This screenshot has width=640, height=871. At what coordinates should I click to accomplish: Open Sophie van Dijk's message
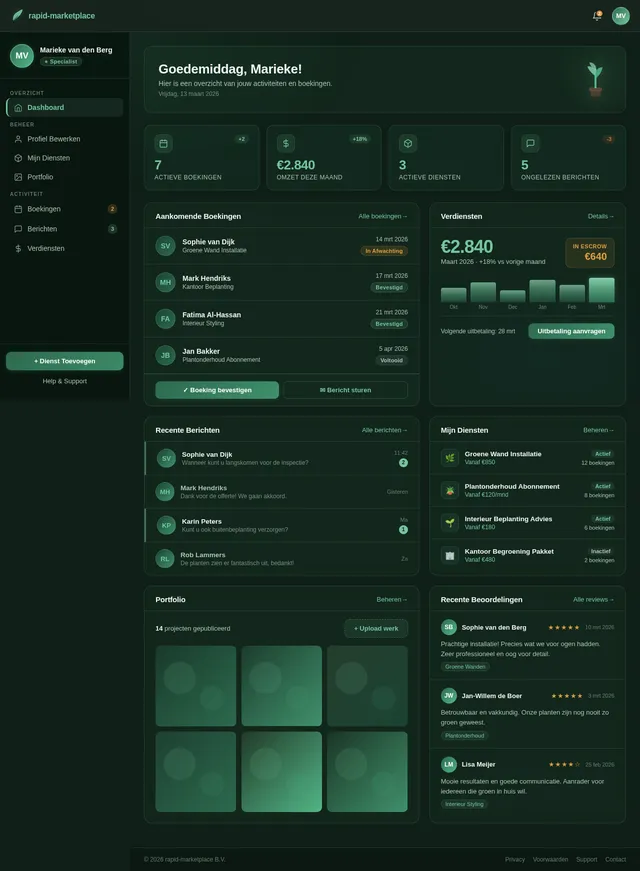tap(282, 458)
